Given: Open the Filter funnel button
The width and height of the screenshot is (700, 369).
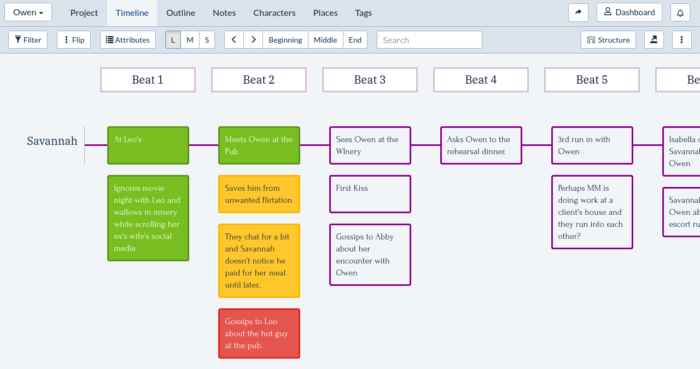Looking at the screenshot, I should [x=28, y=40].
